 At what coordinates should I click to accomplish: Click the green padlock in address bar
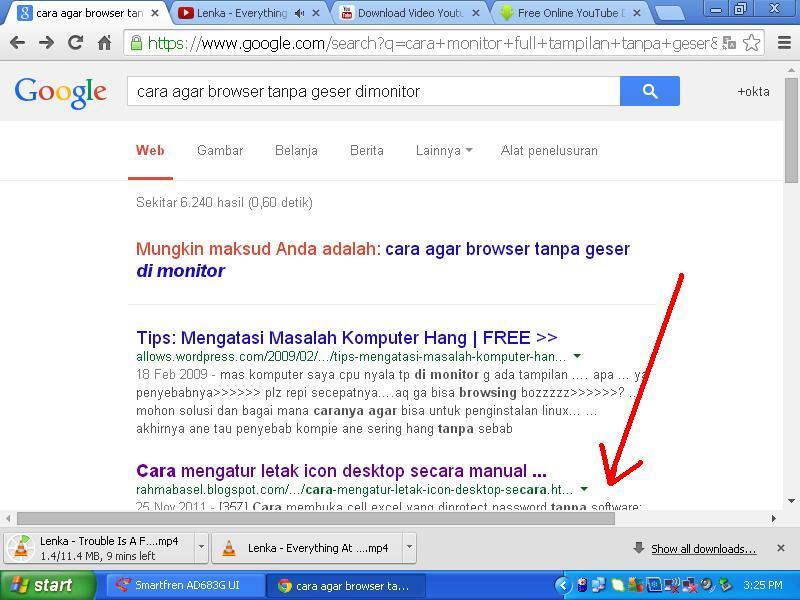[136, 43]
